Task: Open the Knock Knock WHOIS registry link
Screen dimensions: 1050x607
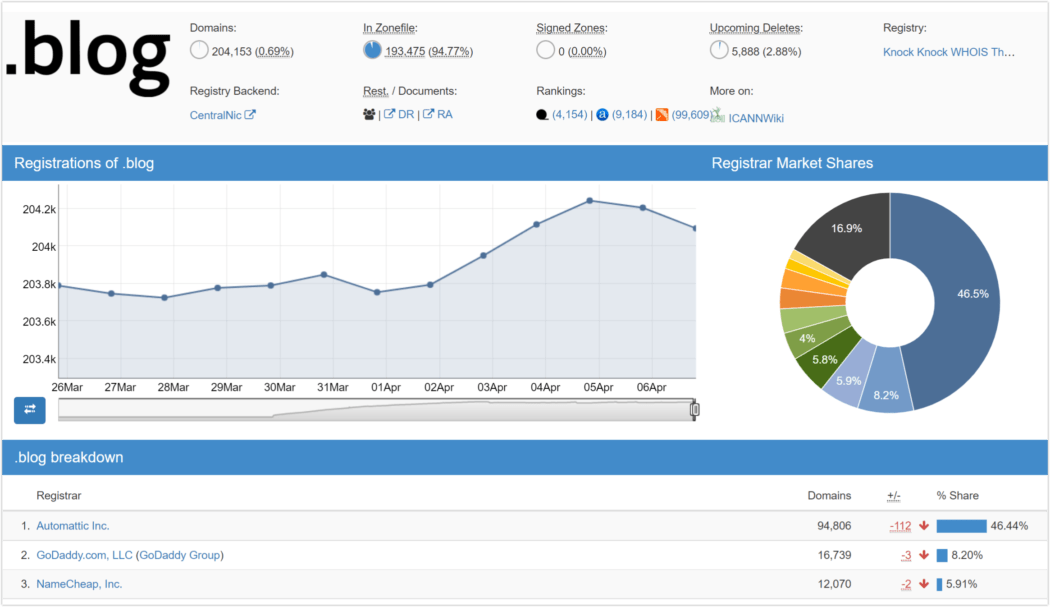Action: coord(949,52)
